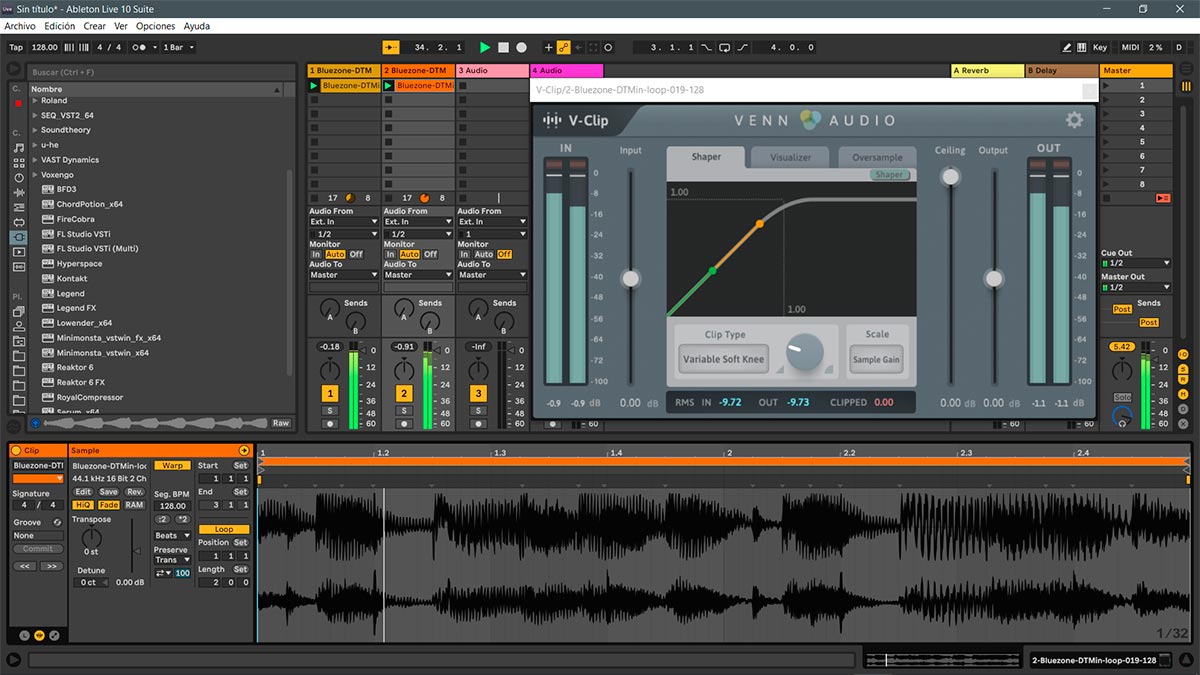
Task: Open quantization 1 Bar dropdown
Action: tap(179, 47)
